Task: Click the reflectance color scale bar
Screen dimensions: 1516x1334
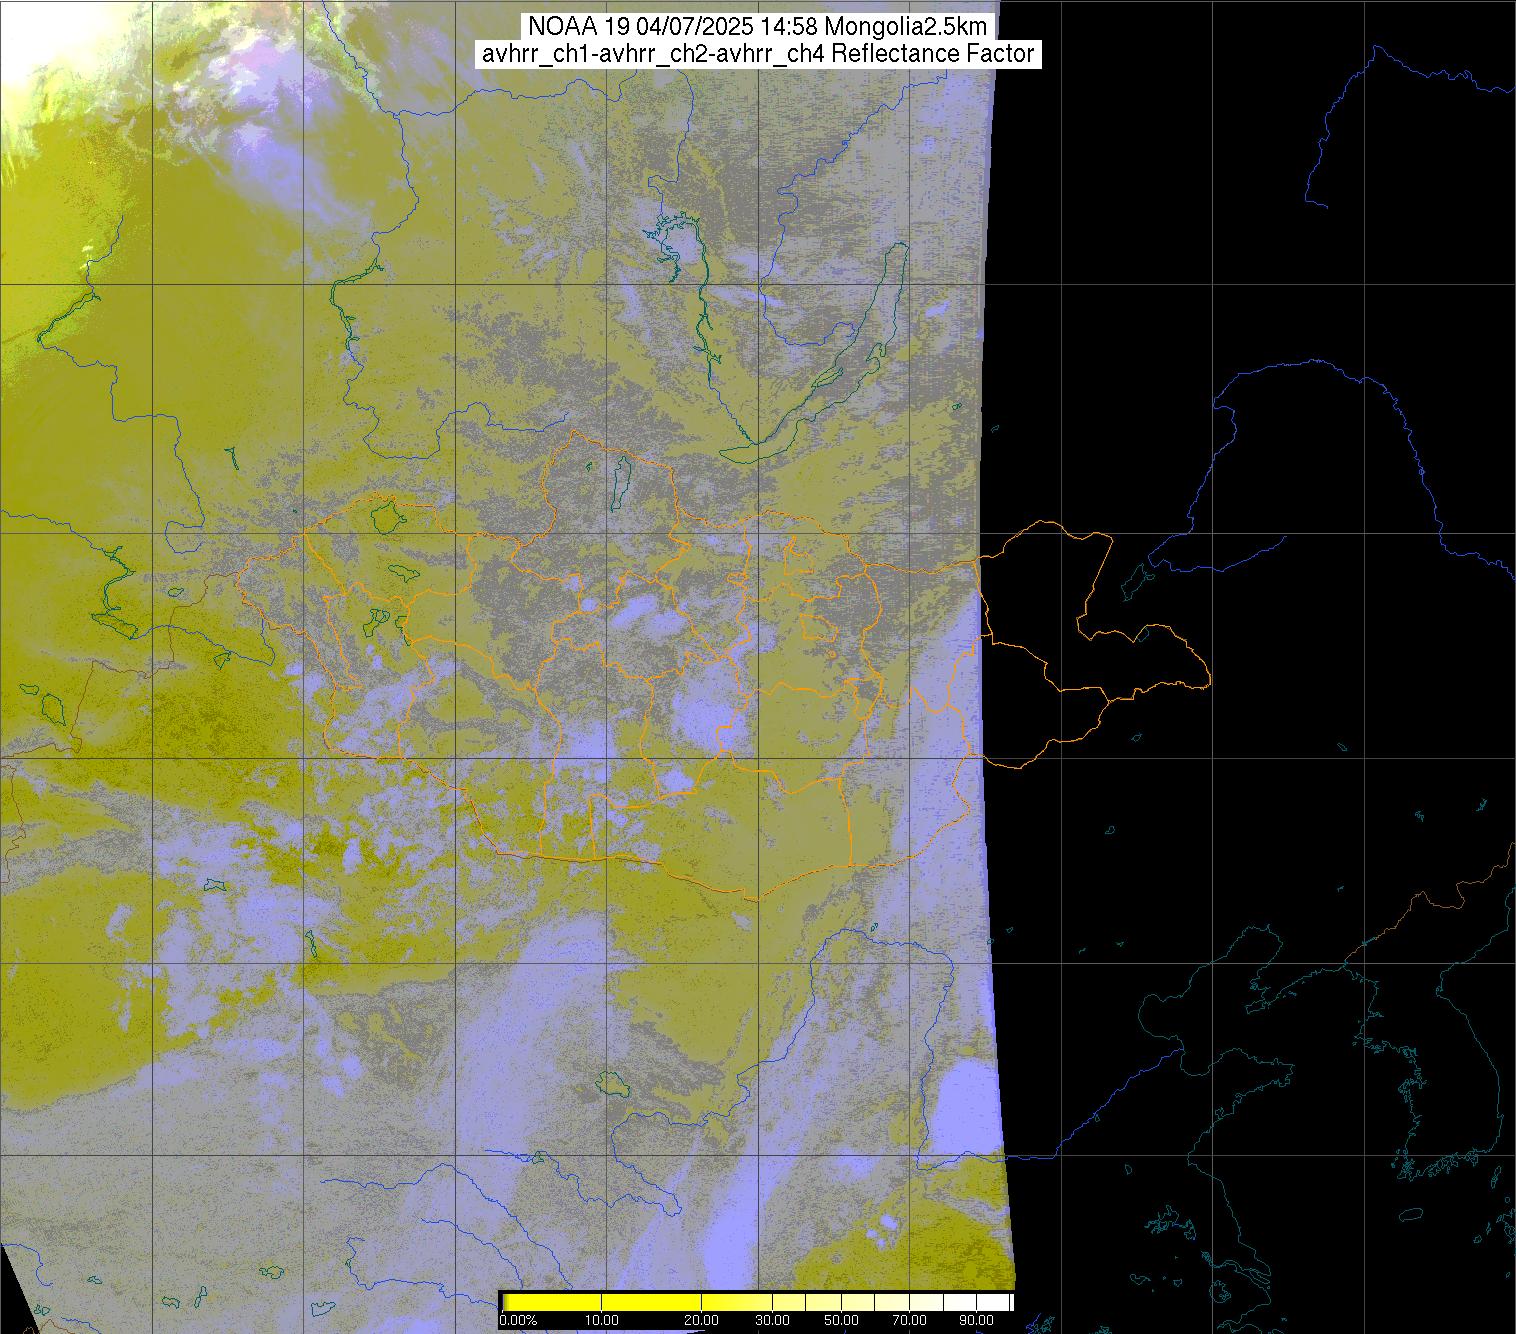Action: pos(757,1302)
